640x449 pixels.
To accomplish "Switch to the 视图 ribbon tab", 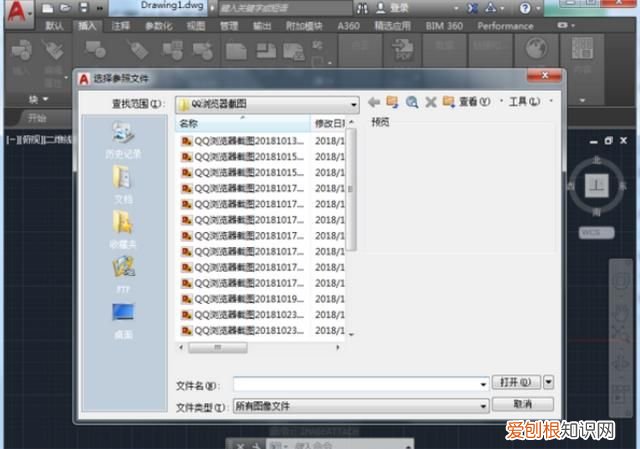I will (x=196, y=26).
